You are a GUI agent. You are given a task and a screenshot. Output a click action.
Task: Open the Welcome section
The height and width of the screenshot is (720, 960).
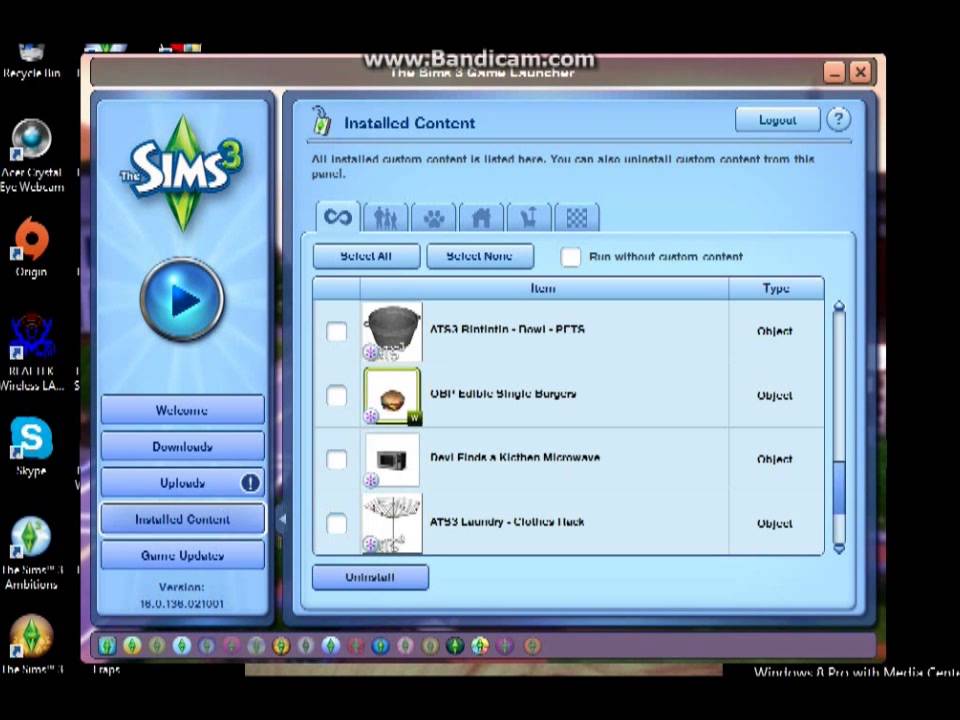[182, 410]
